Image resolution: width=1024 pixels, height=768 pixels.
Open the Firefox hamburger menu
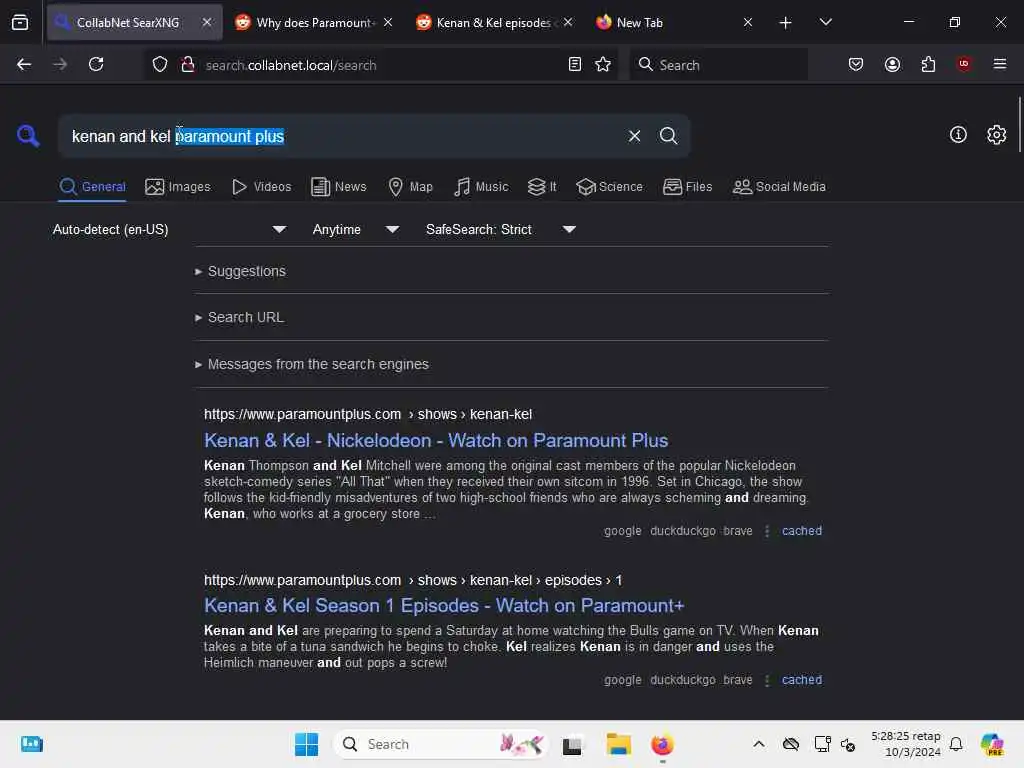tap(1000, 64)
